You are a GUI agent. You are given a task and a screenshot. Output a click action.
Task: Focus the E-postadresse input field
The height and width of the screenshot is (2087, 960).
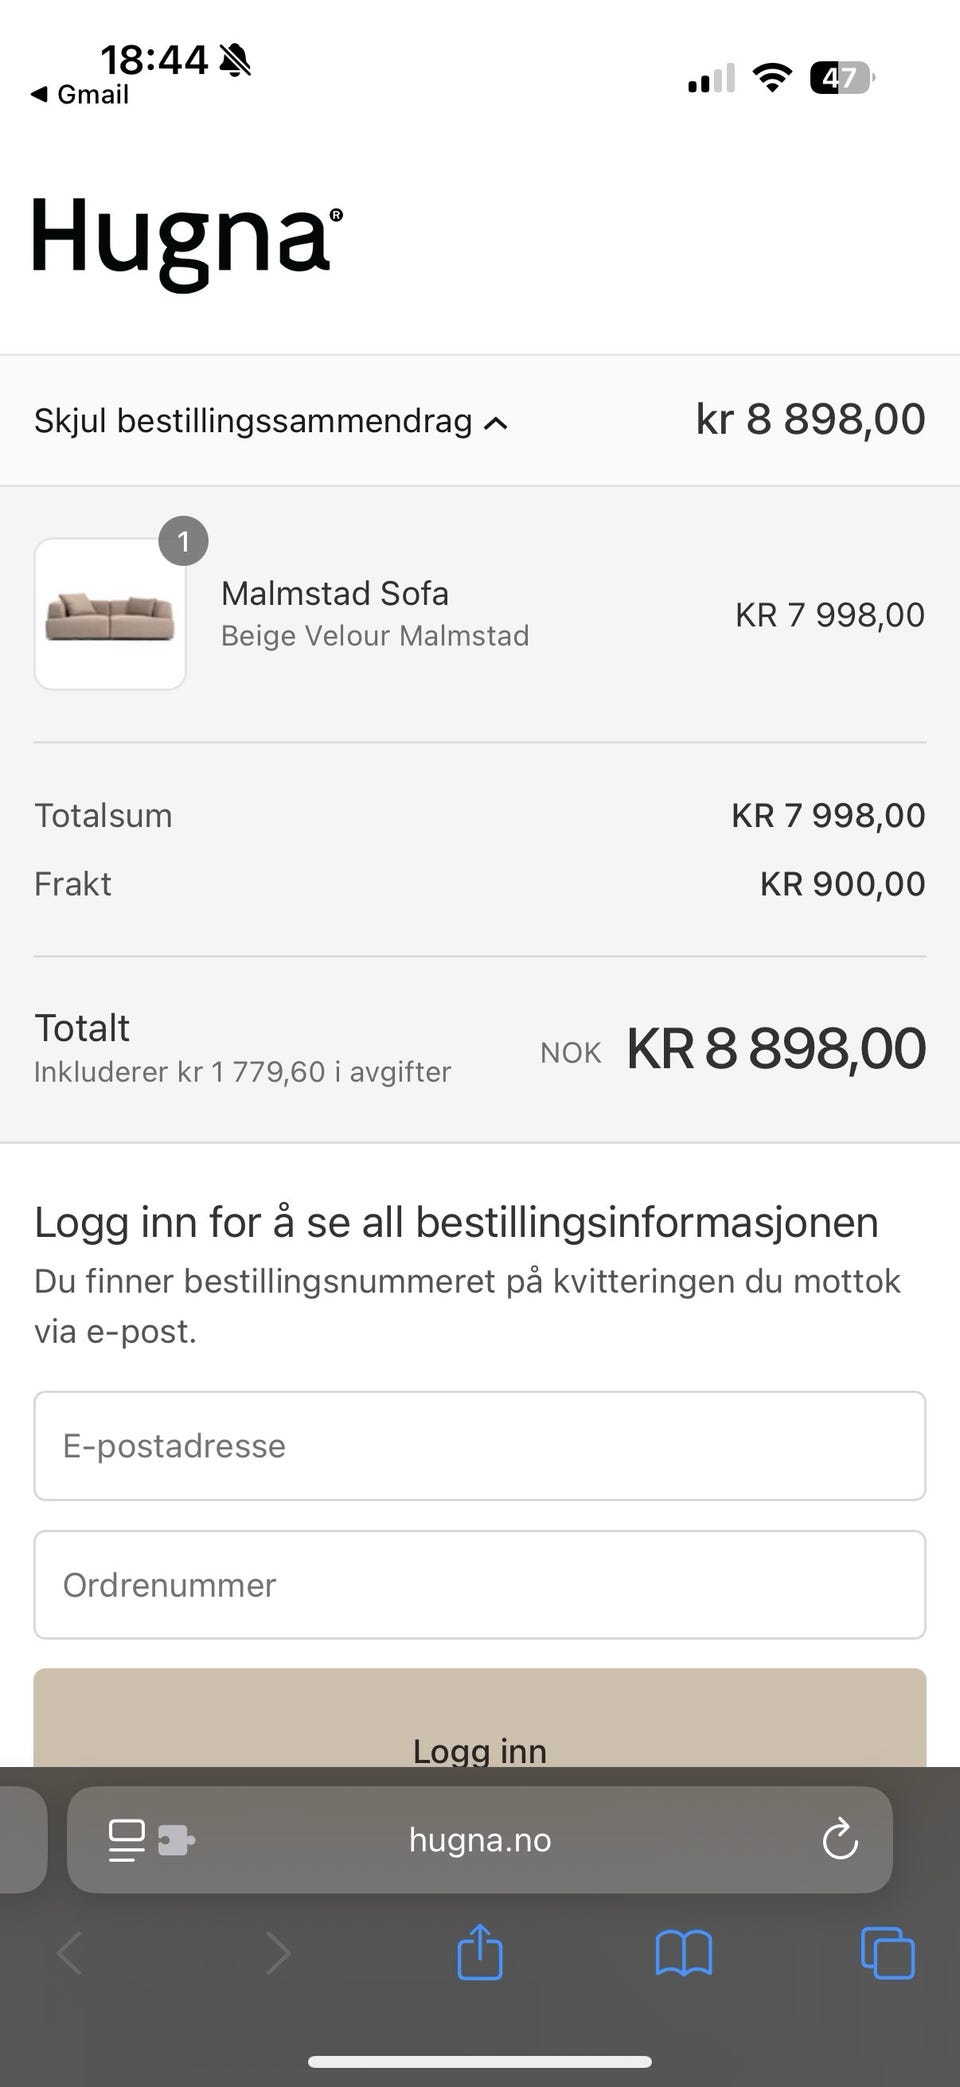click(480, 1446)
